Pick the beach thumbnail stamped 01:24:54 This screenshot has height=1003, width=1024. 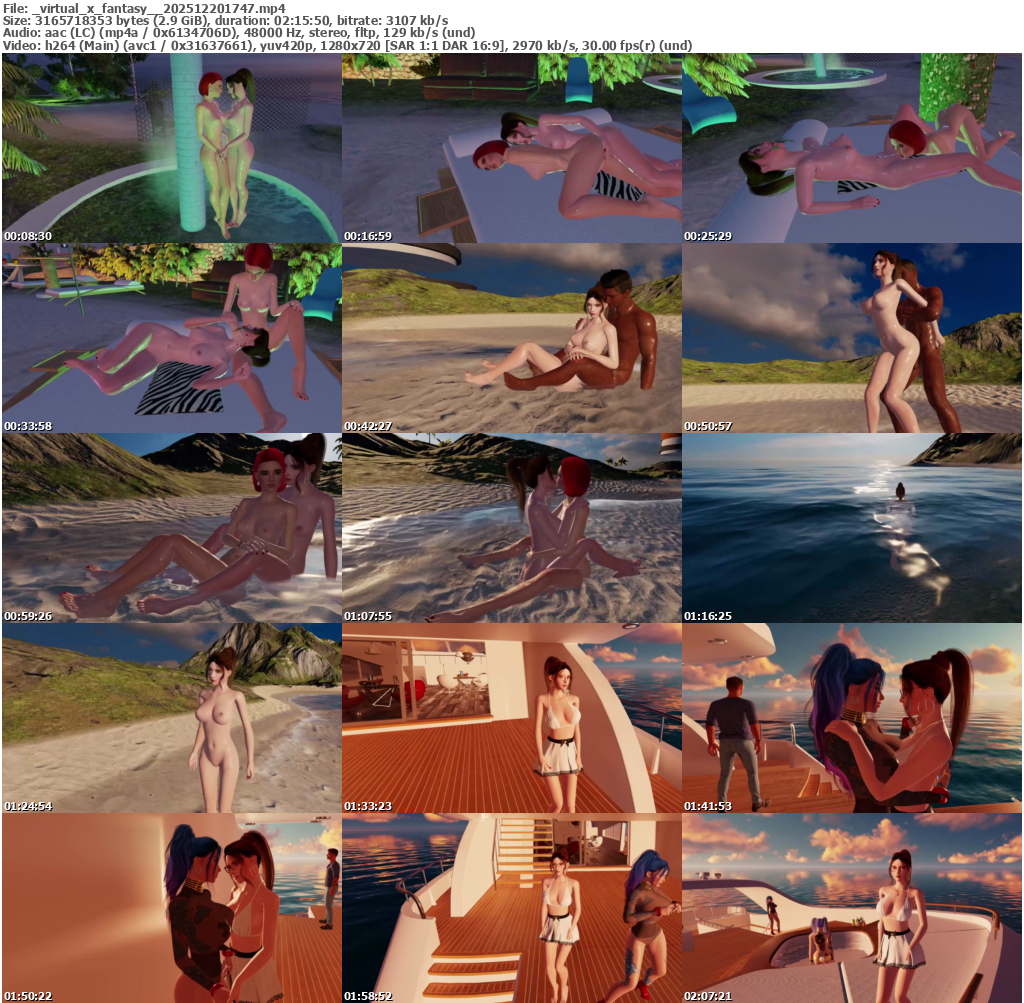click(x=172, y=718)
